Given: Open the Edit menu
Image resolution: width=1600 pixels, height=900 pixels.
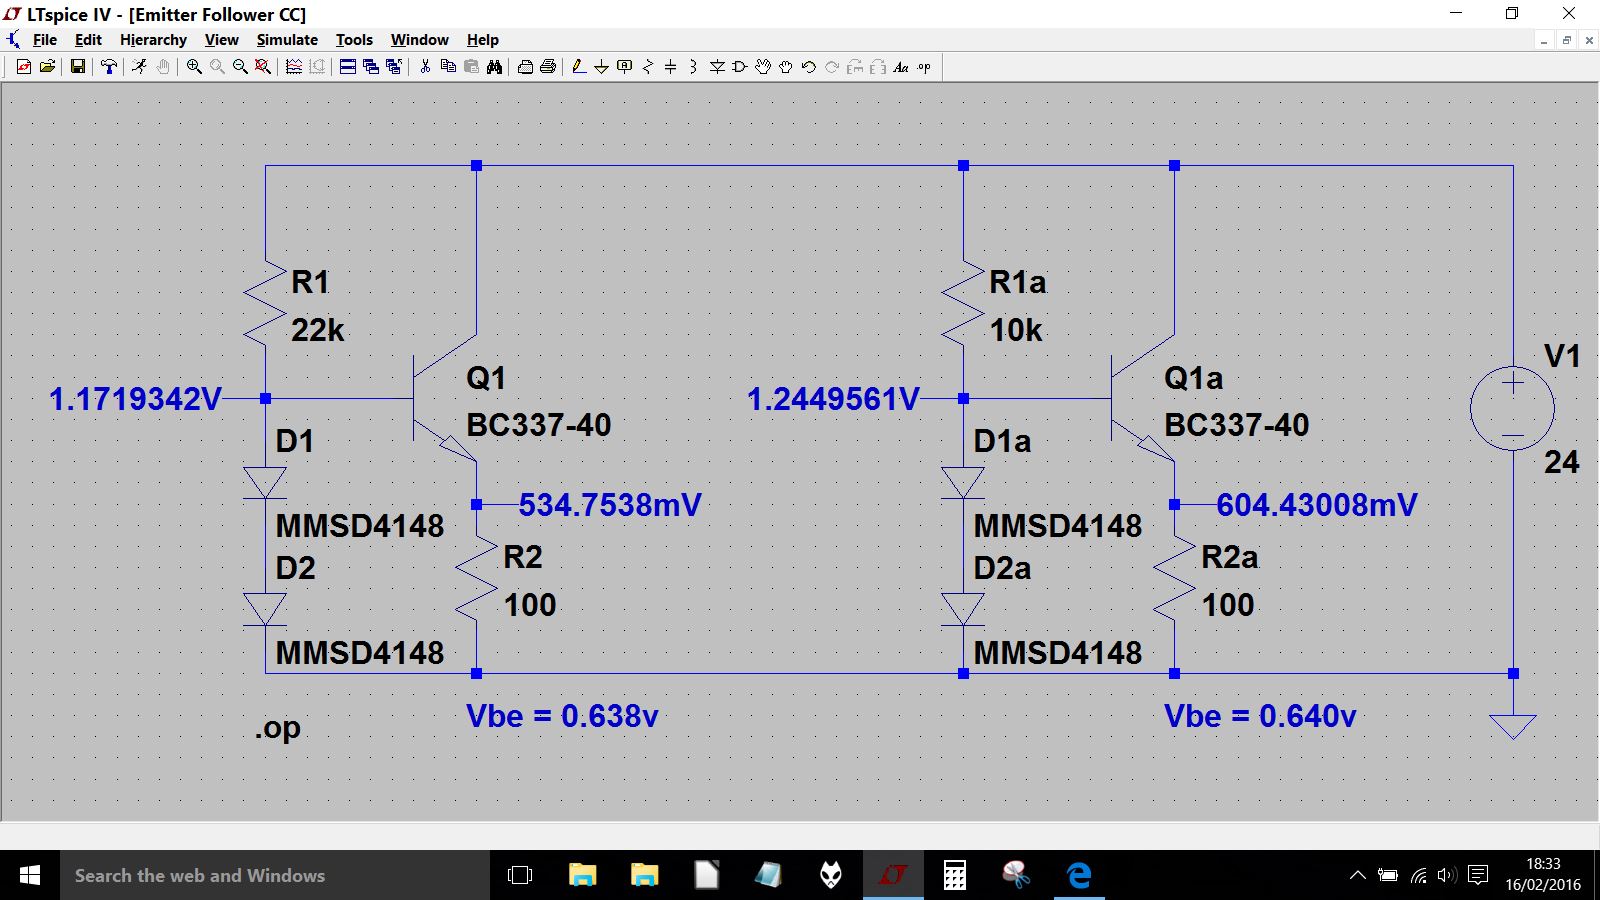Looking at the screenshot, I should (x=88, y=40).
